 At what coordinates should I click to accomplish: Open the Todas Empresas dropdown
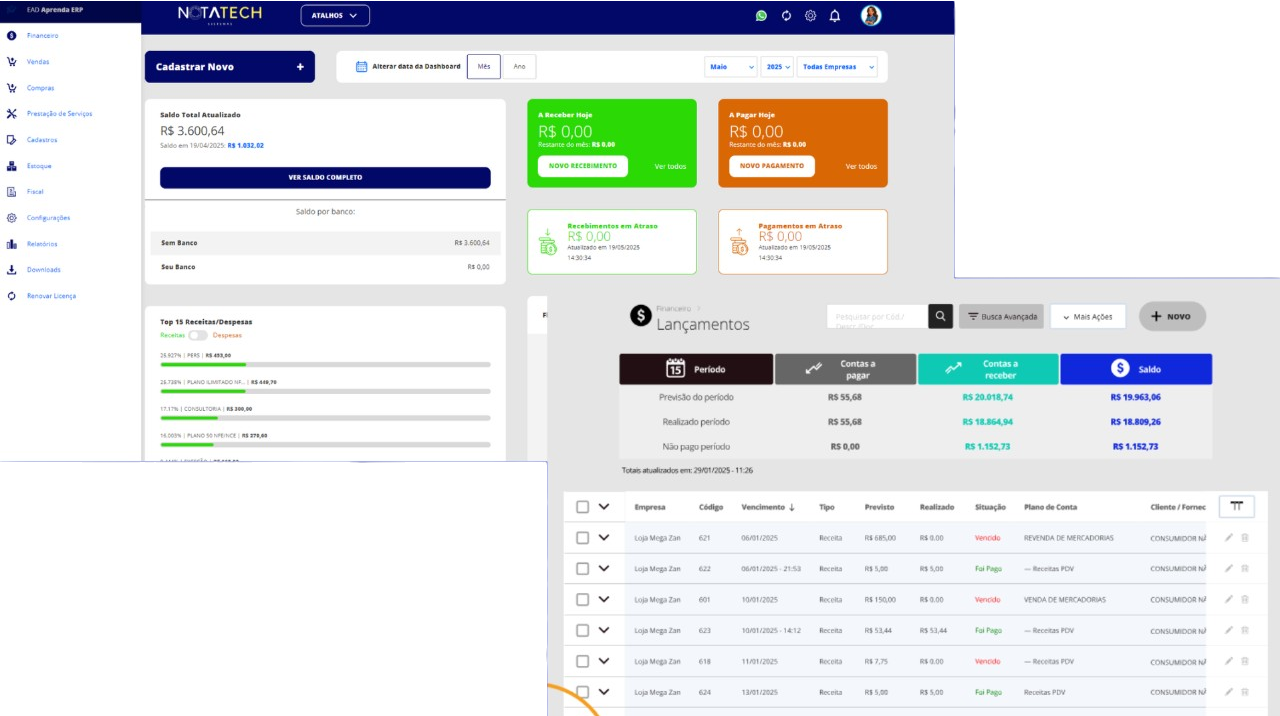(x=838, y=67)
